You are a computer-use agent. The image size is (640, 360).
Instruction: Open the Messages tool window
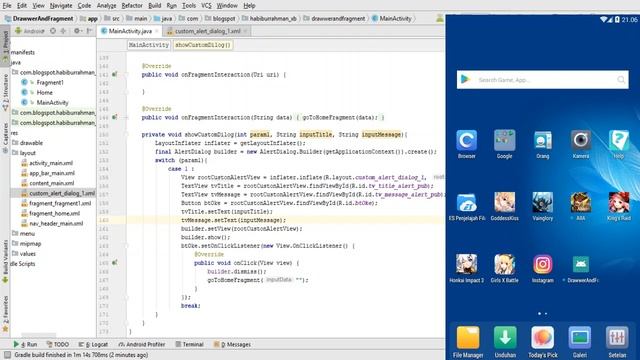pyautogui.click(x=232, y=344)
